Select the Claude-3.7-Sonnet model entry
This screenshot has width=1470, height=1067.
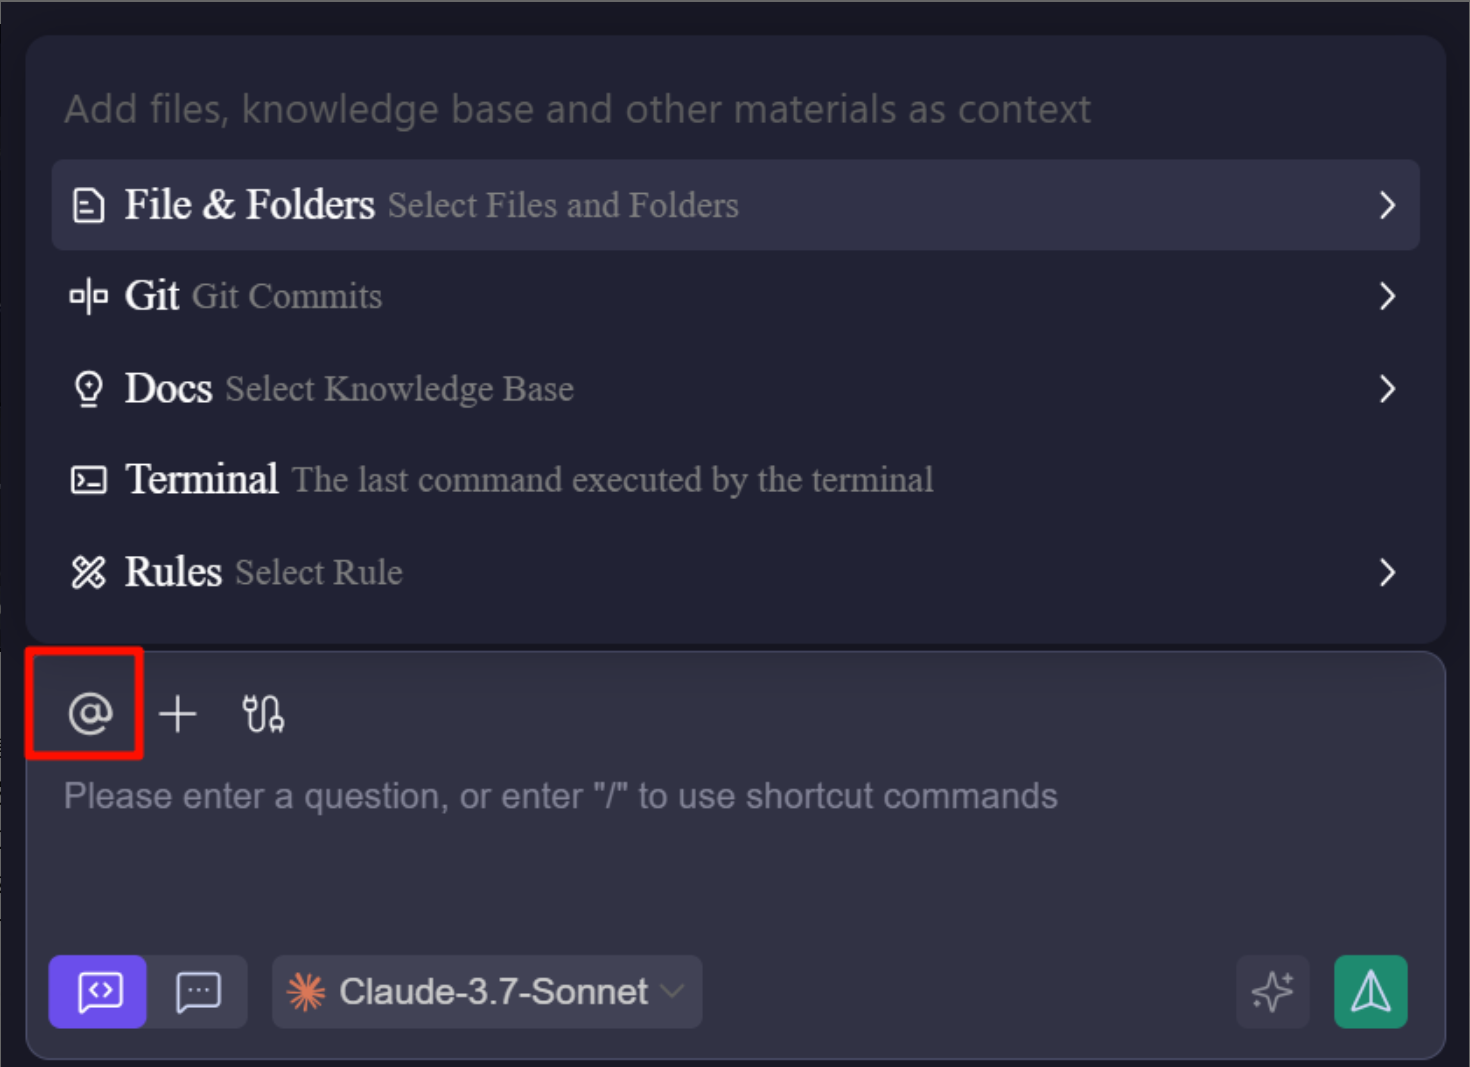coord(486,991)
